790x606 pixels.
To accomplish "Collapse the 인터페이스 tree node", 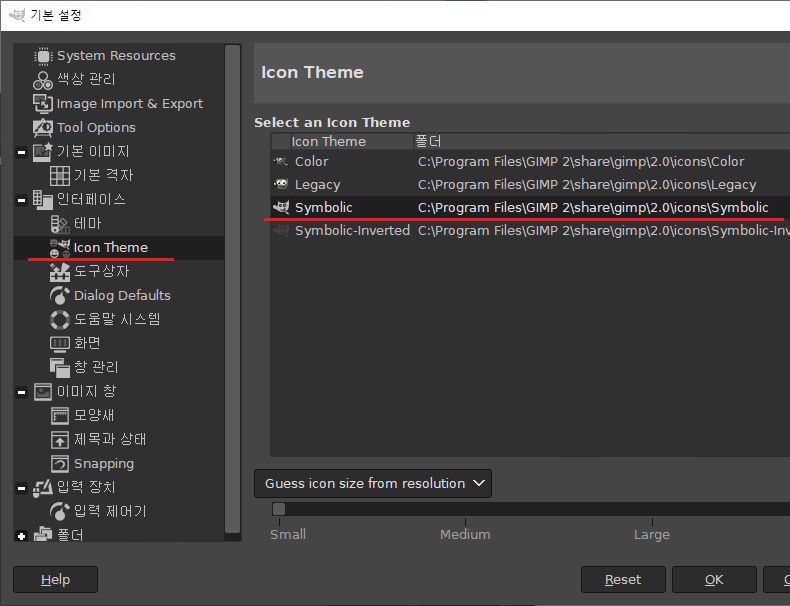I will [x=21, y=200].
